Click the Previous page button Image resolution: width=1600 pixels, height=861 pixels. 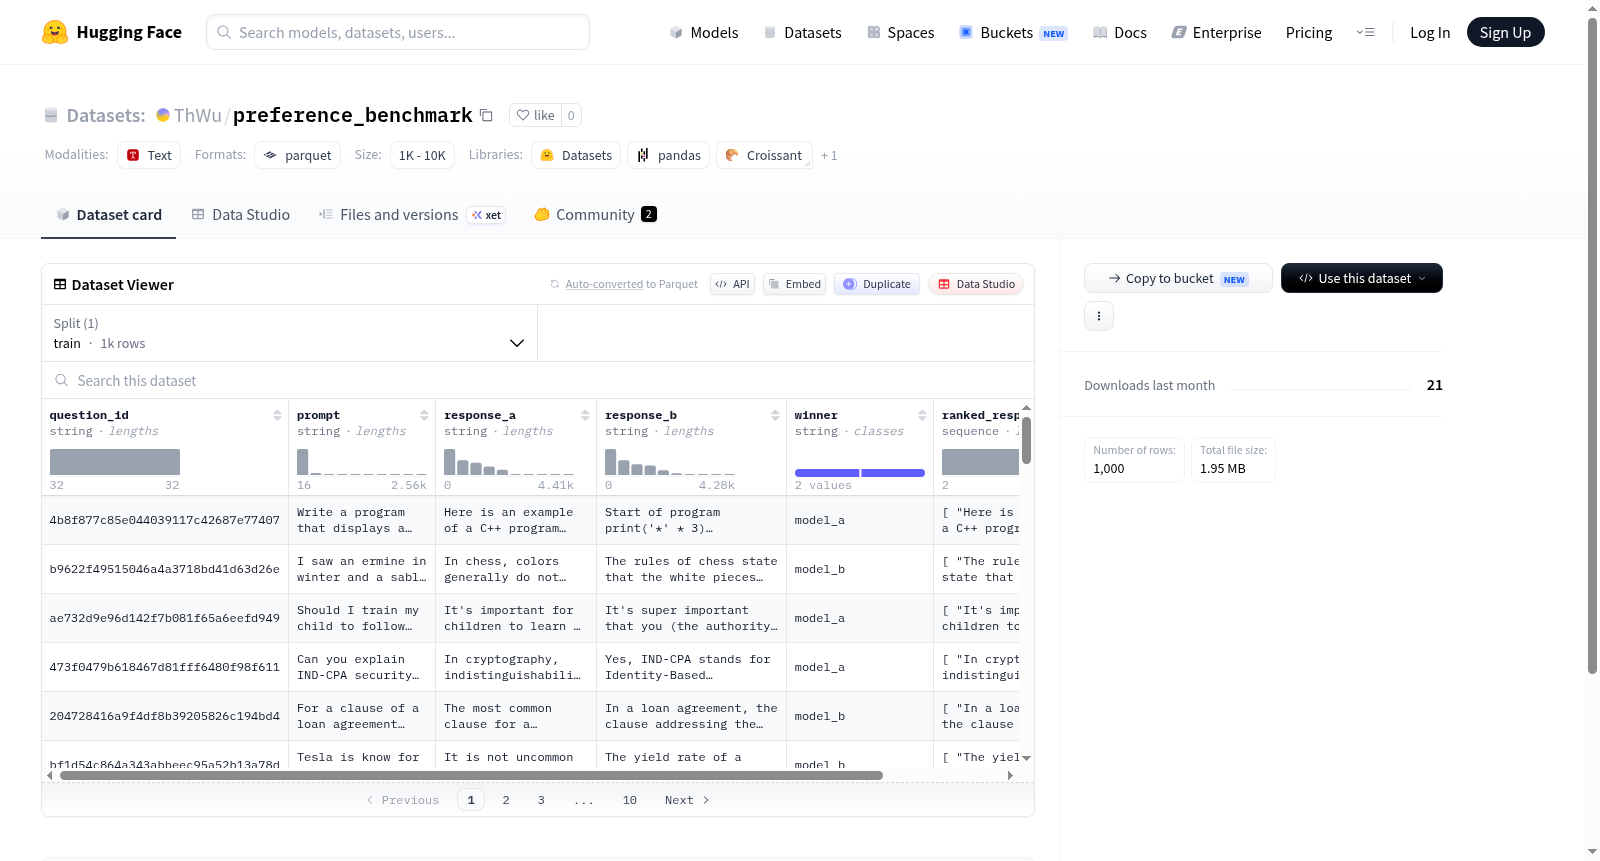pos(403,800)
